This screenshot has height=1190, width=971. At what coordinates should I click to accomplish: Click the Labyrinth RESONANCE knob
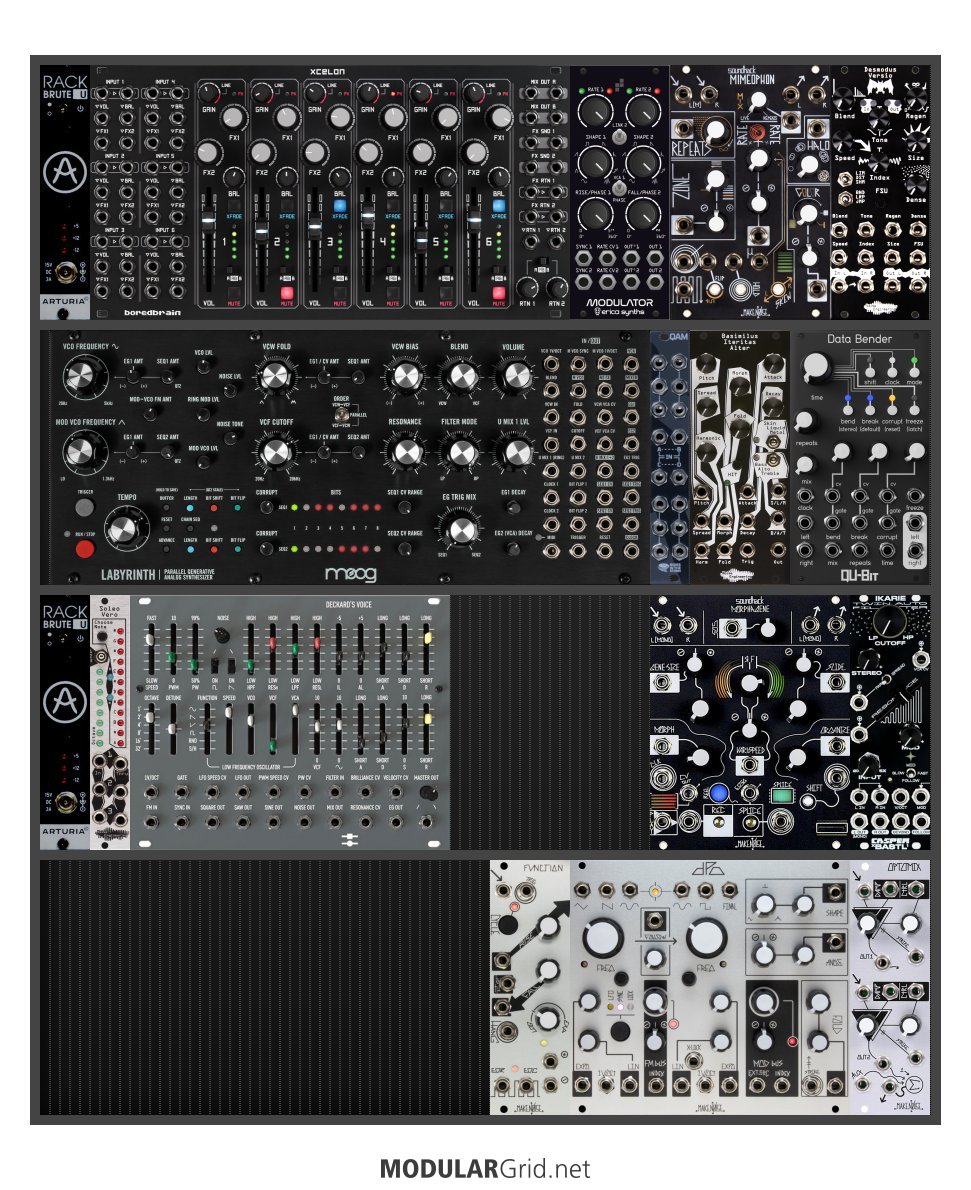[405, 452]
